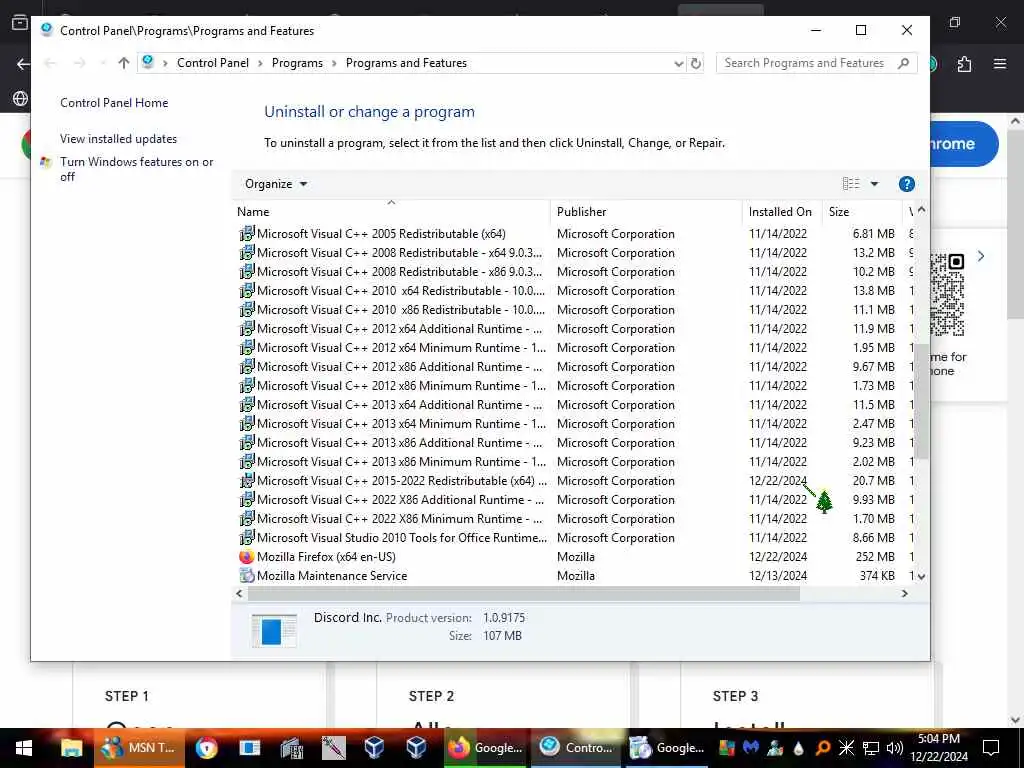Click the search magnifier in Programs and Features
The height and width of the screenshot is (768, 1024).
(x=904, y=63)
